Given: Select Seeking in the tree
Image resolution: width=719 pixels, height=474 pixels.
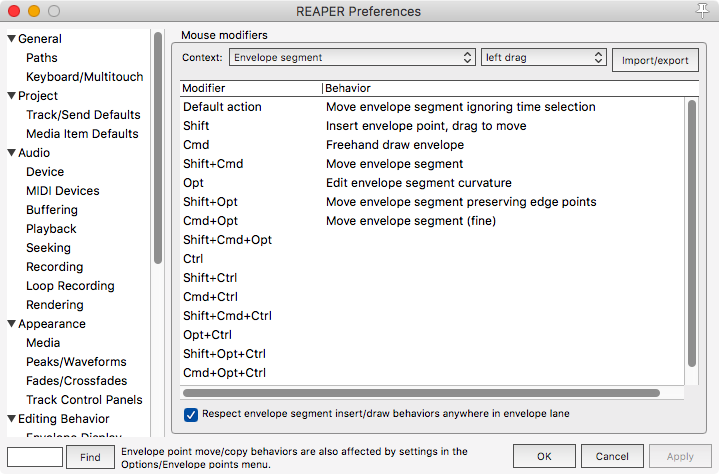Looking at the screenshot, I should coord(49,248).
